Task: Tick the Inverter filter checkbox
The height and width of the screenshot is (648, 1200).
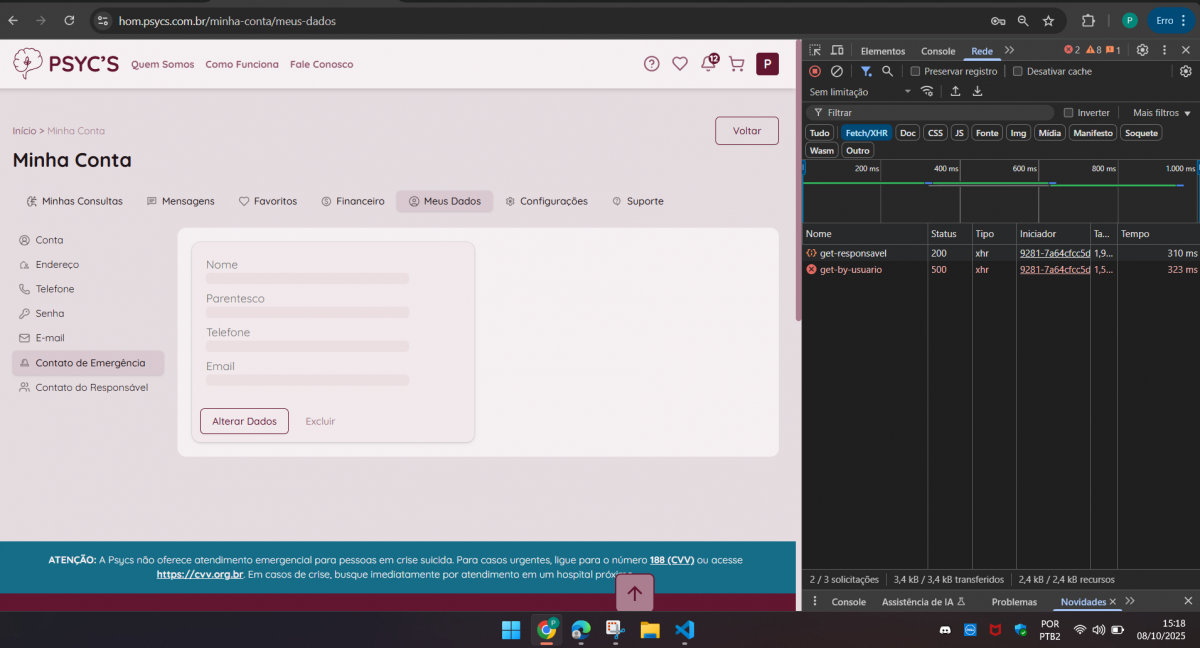Action: tap(1068, 113)
